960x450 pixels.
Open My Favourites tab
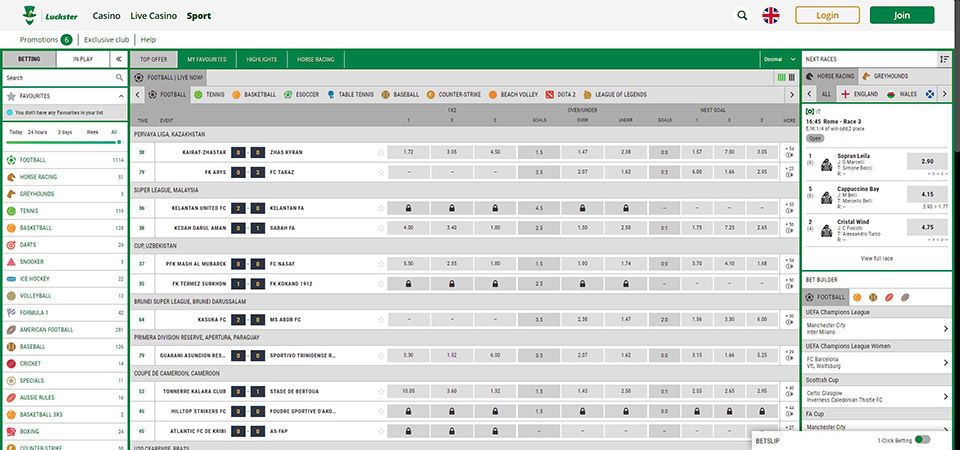pos(206,59)
